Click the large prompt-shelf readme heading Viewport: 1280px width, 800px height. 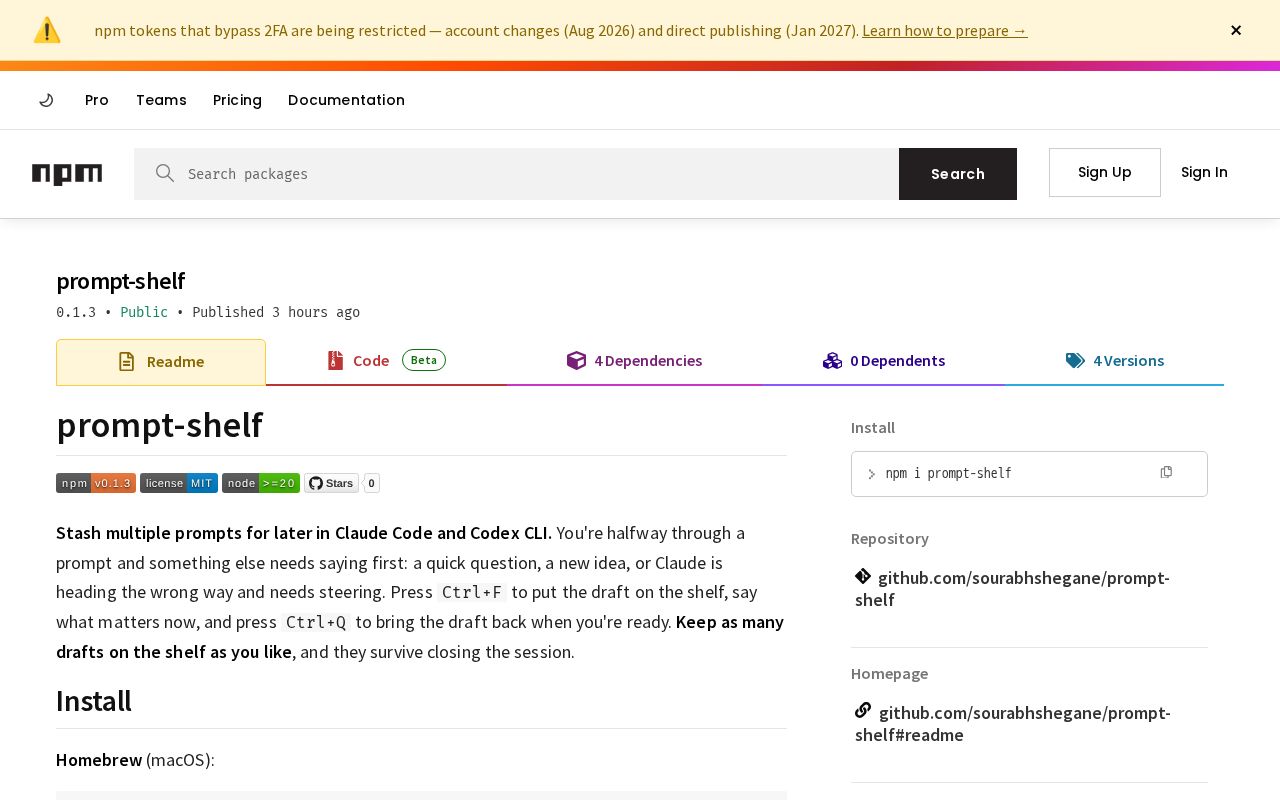pos(159,425)
